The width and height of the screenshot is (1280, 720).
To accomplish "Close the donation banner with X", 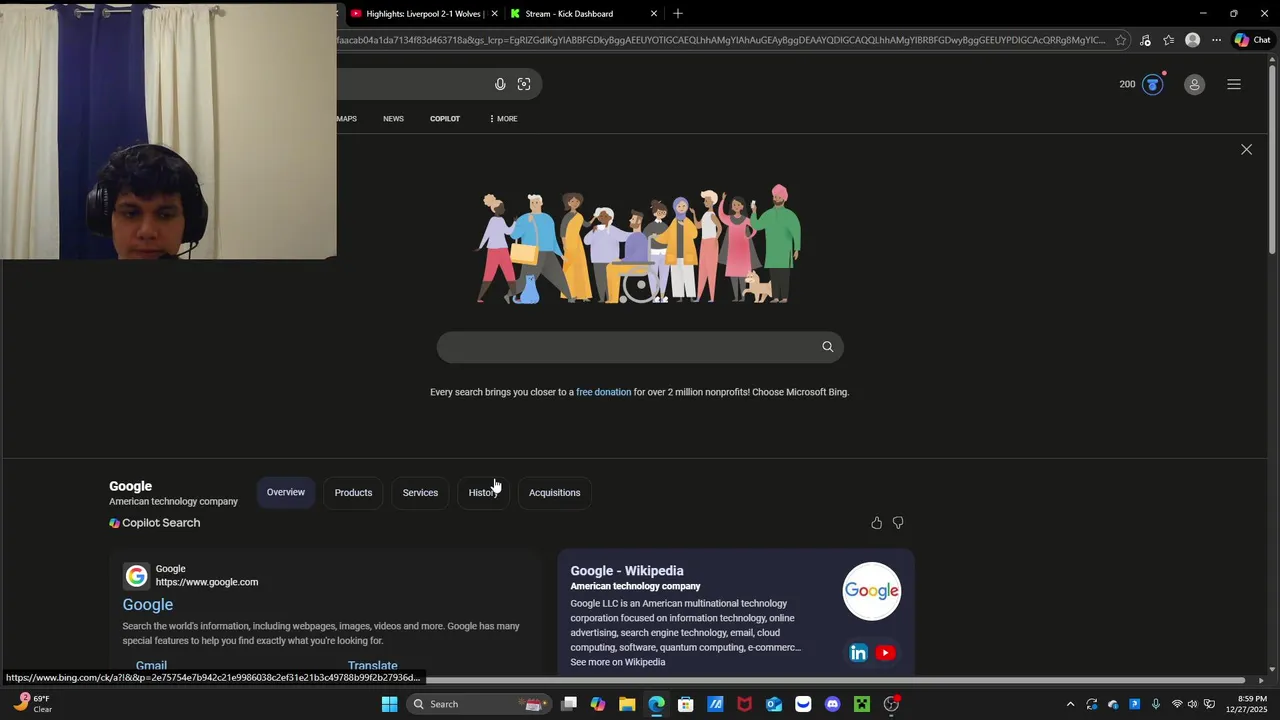I will click(1246, 149).
